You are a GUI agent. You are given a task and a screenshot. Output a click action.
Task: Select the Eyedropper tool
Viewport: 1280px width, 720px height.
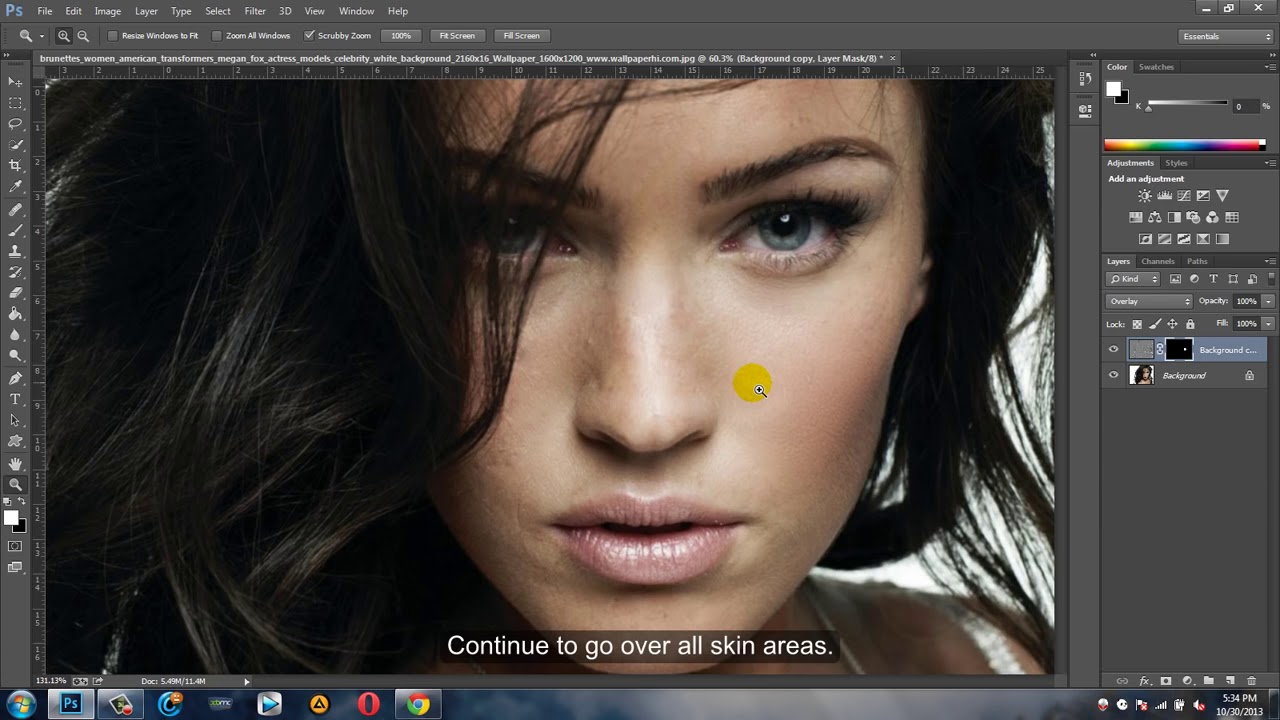pos(15,187)
